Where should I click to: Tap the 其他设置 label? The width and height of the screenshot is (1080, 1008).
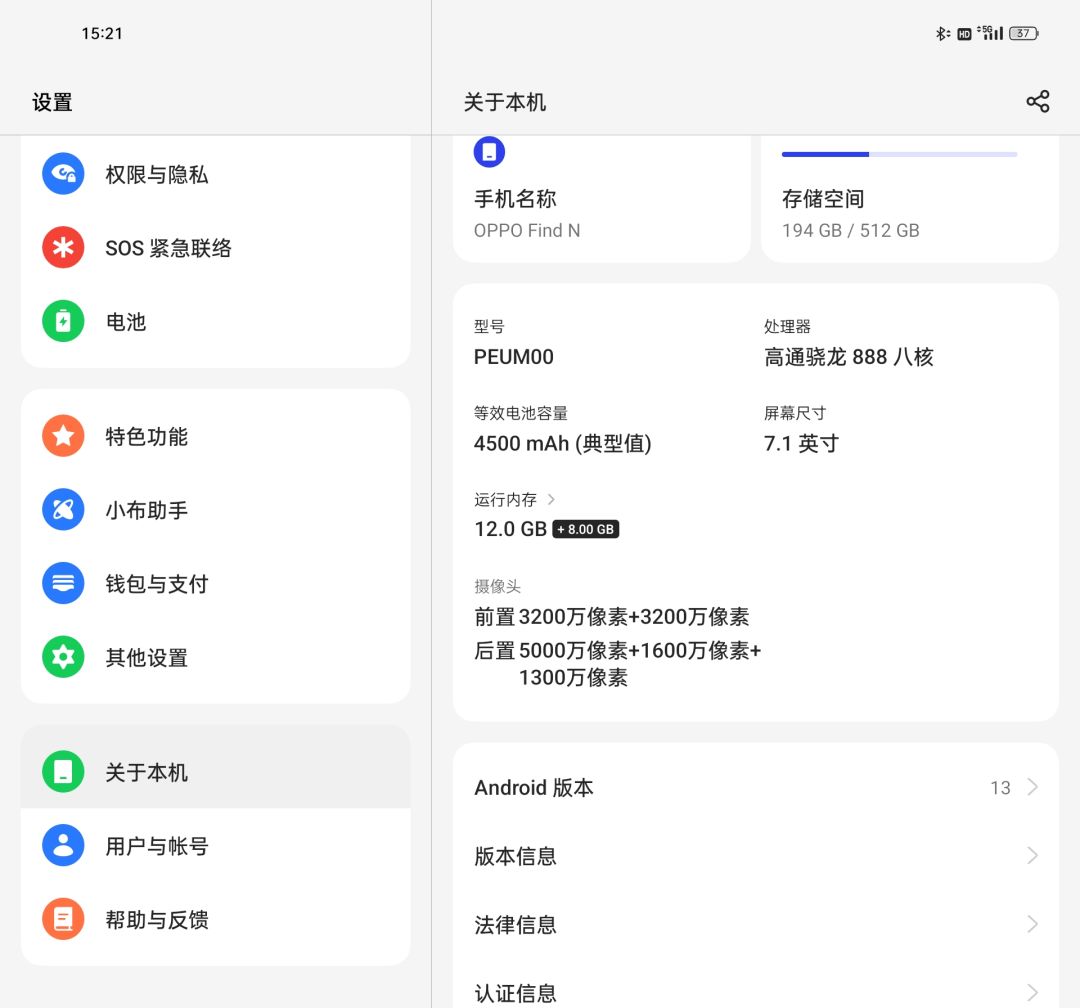[147, 657]
